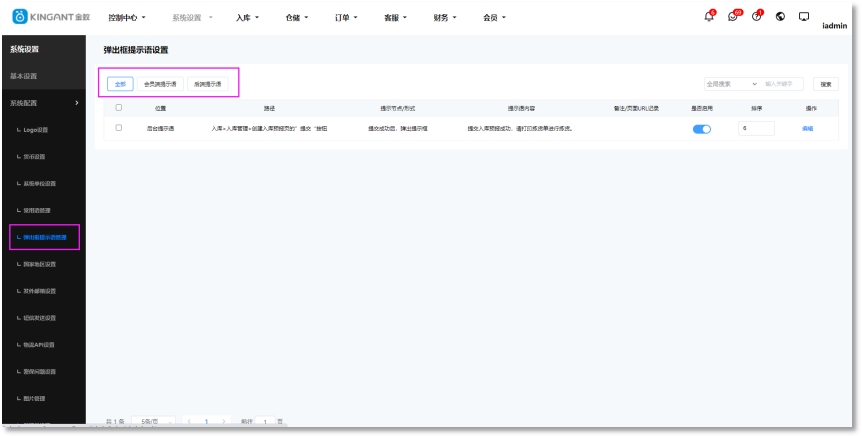Image resolution: width=862 pixels, height=437 pixels.
Task: Toggle the 是否启用 switch for 后台提示语
Action: (701, 129)
